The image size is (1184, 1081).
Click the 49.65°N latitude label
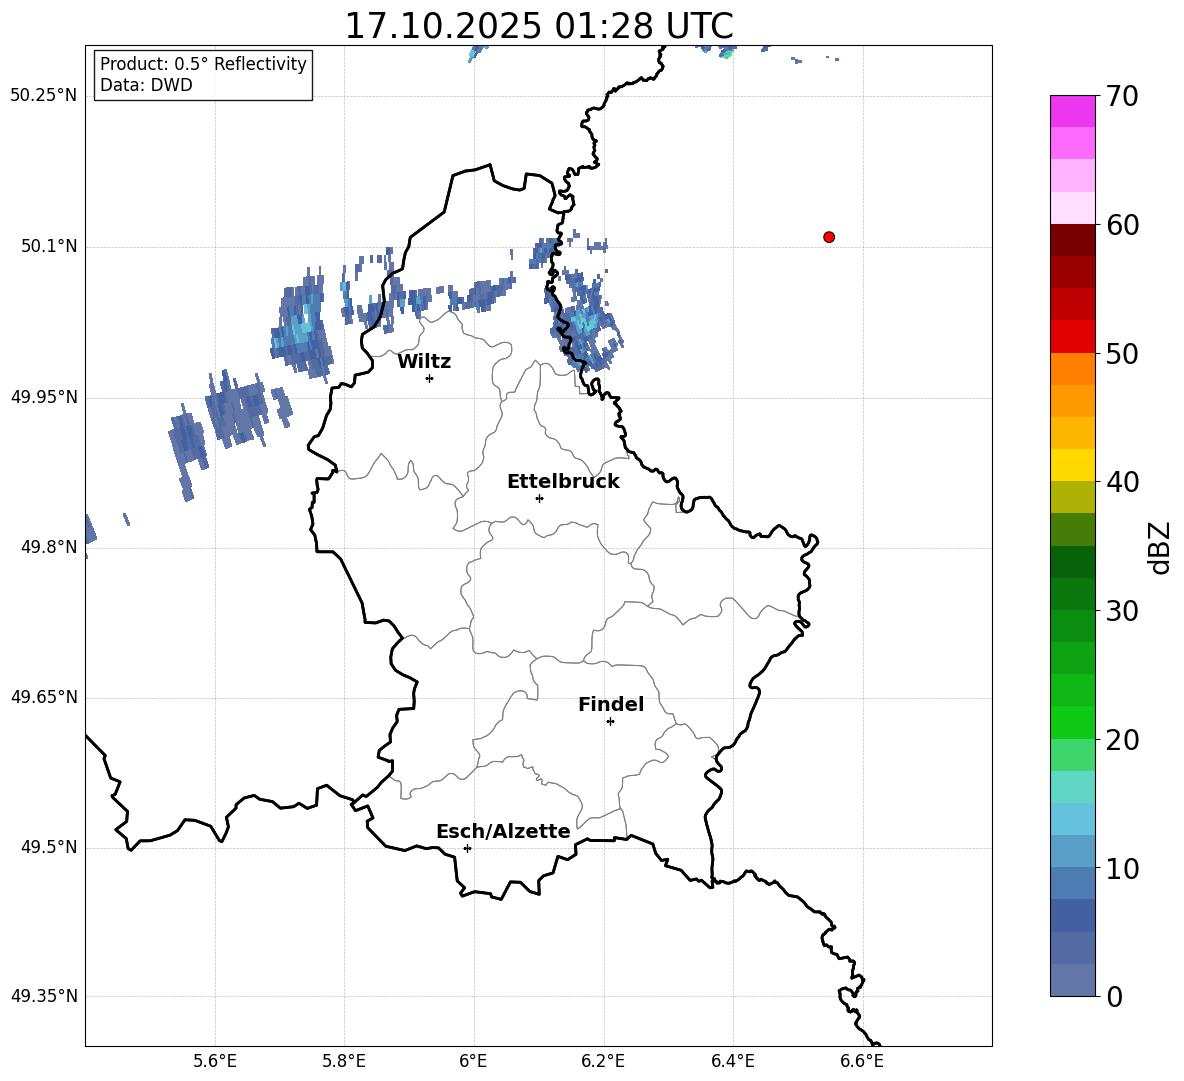tap(44, 697)
